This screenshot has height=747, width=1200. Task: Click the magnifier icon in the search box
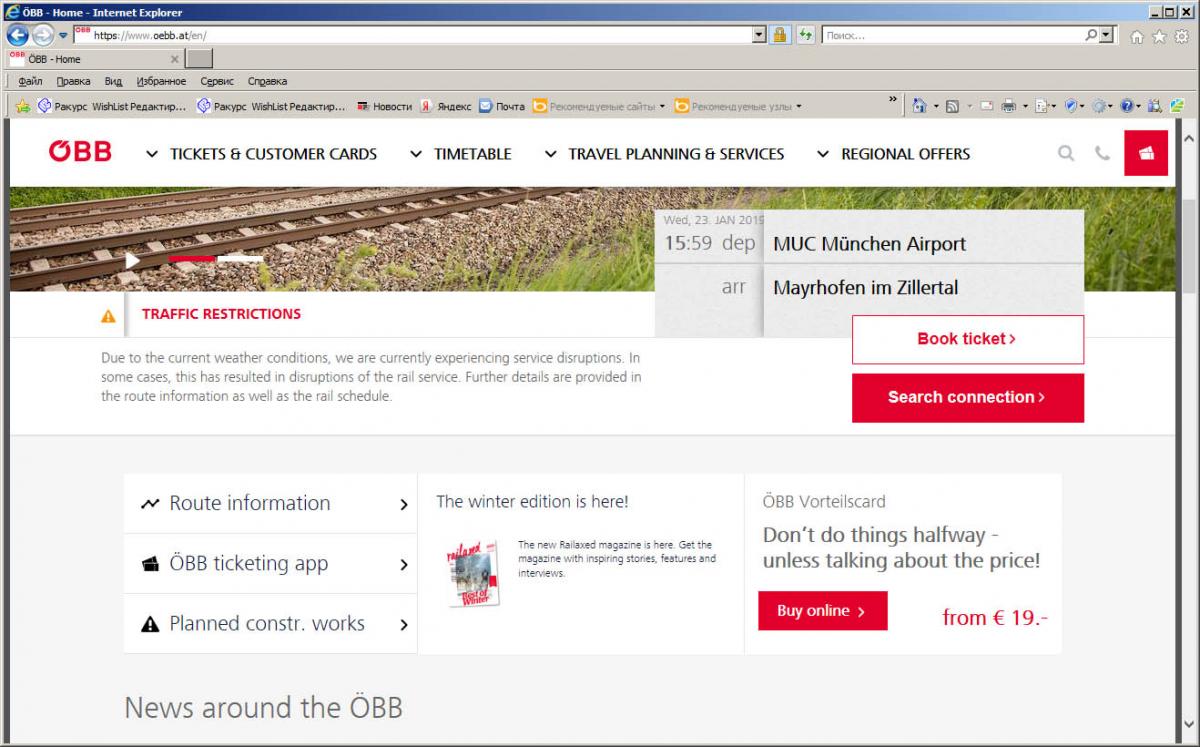1091,35
